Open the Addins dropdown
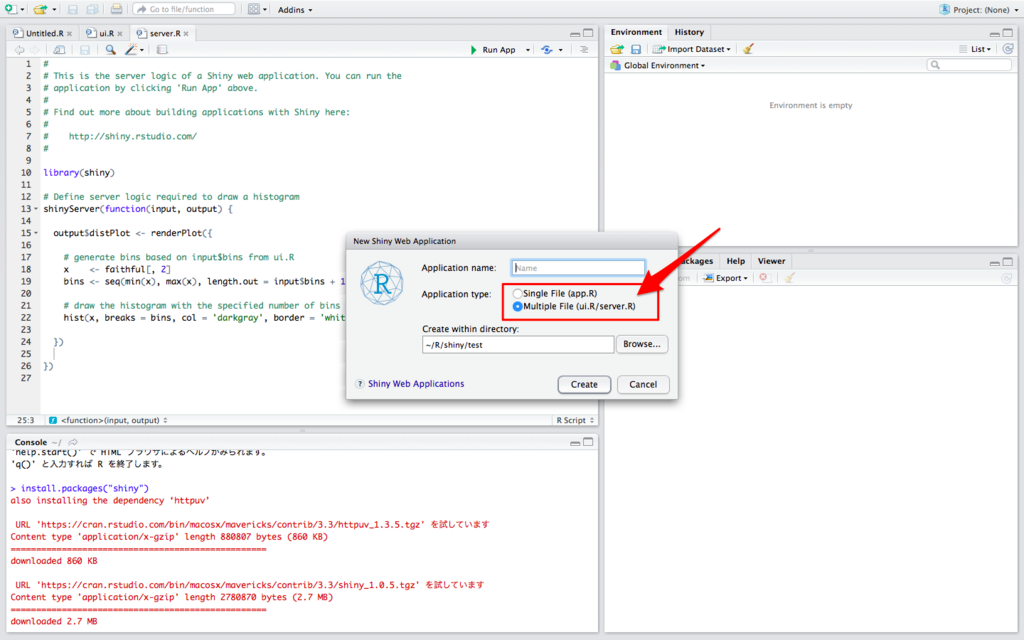This screenshot has height=640, width=1024. coord(295,10)
